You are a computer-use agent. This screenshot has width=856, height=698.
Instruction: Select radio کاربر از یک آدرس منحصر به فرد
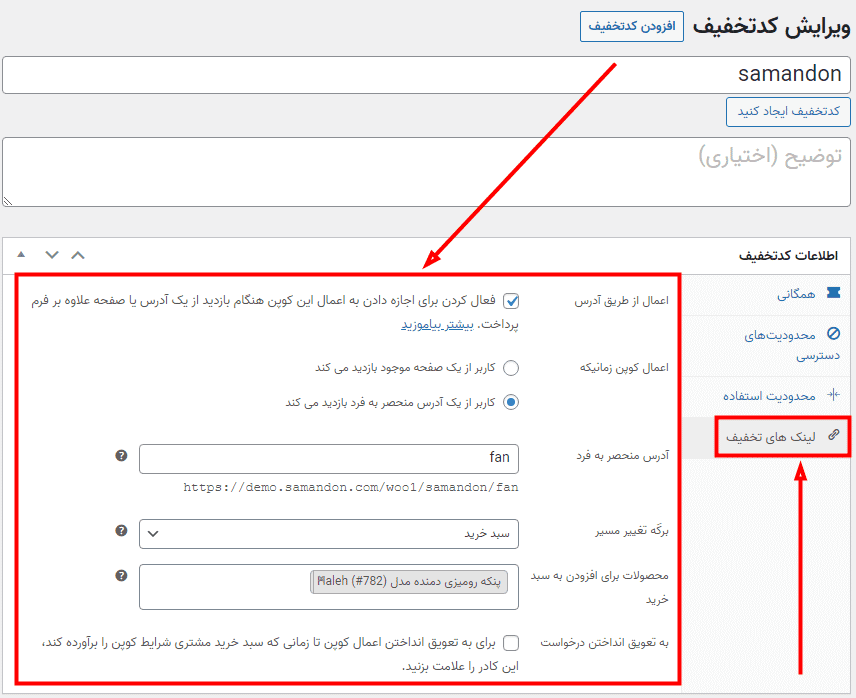click(x=511, y=402)
